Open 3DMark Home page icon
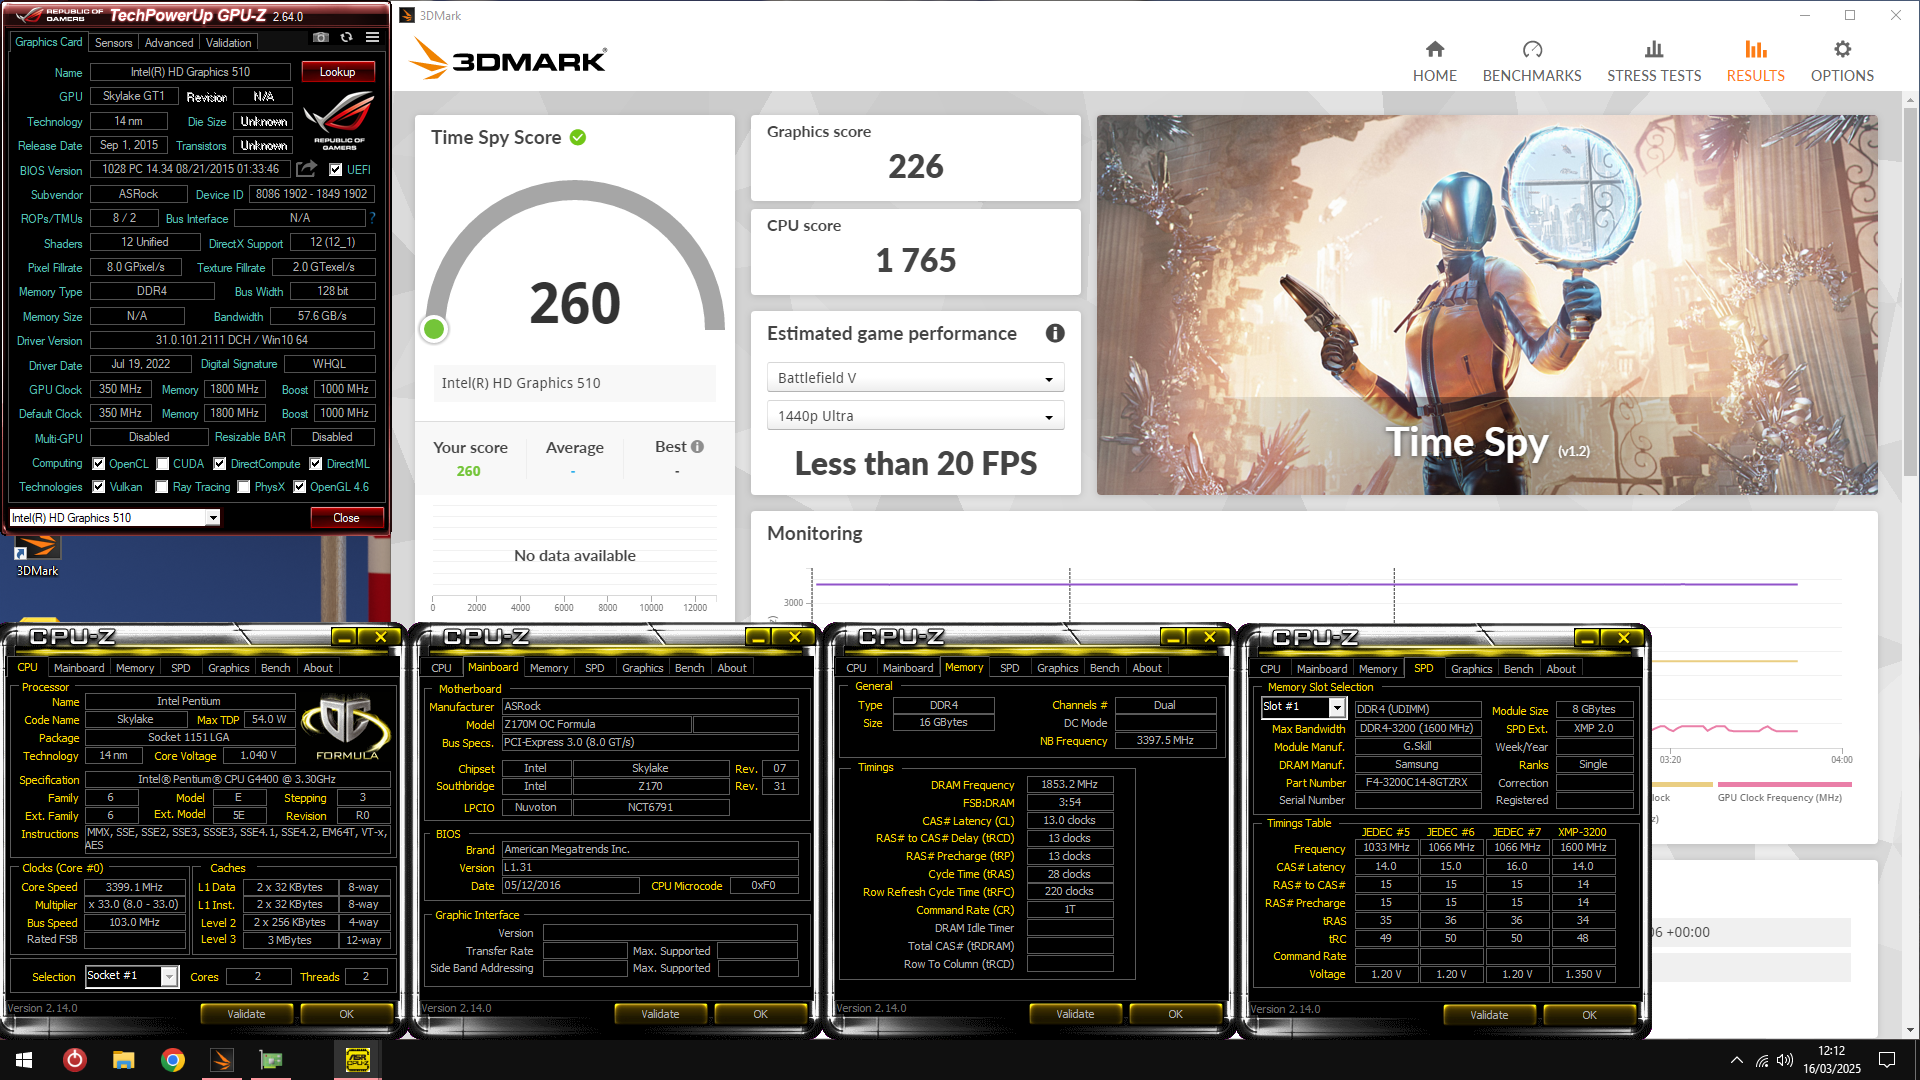Viewport: 1920px width, 1080px height. [1434, 50]
